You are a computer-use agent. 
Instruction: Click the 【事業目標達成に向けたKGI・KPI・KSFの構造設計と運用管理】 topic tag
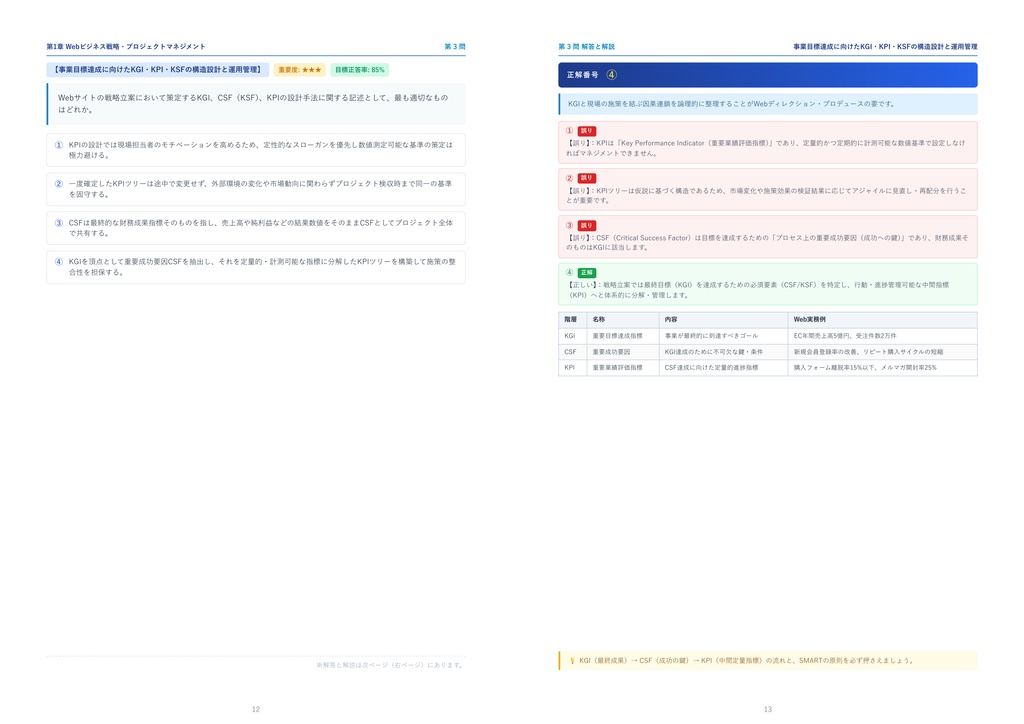tap(157, 70)
